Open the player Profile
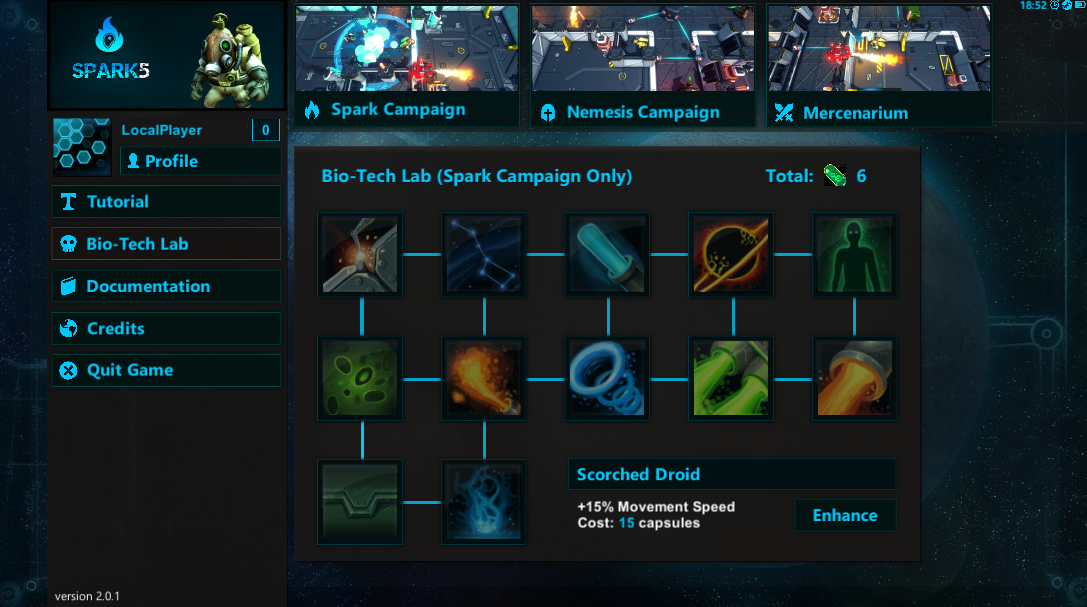1087x607 pixels. click(x=200, y=161)
